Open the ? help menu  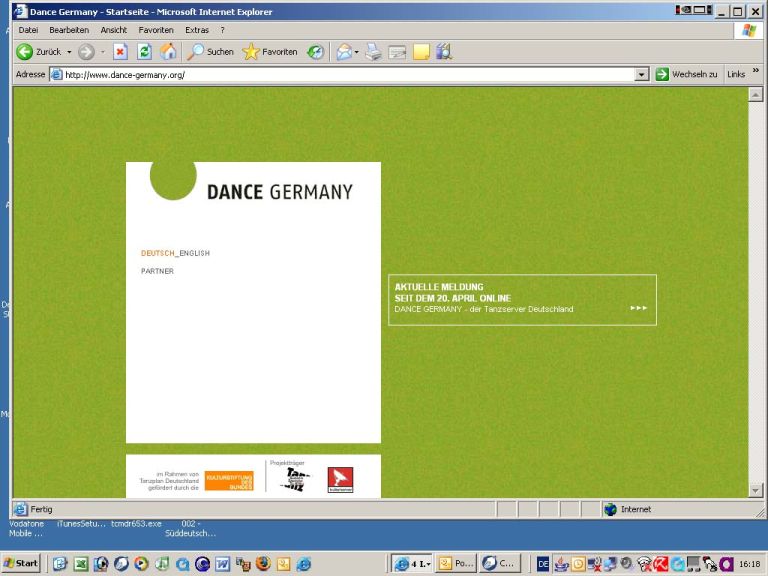tap(222, 30)
